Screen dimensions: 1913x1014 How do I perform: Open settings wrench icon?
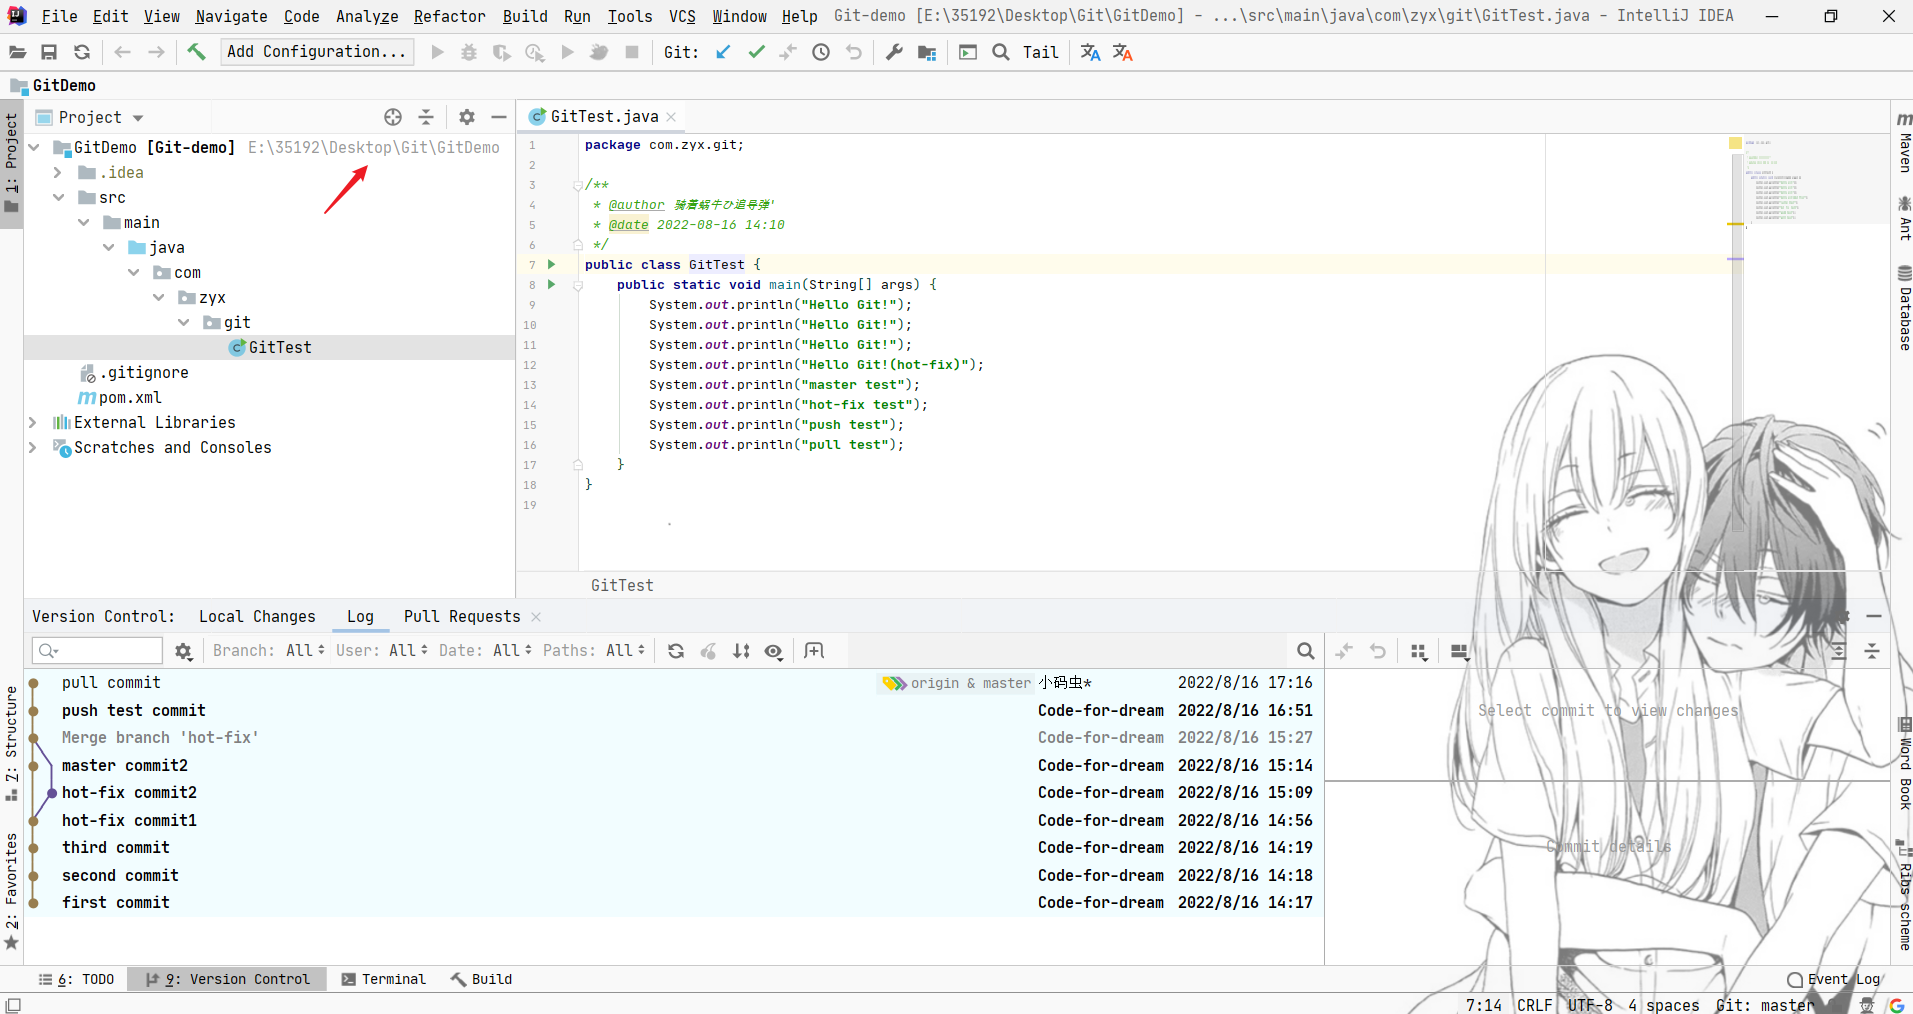pyautogui.click(x=894, y=52)
